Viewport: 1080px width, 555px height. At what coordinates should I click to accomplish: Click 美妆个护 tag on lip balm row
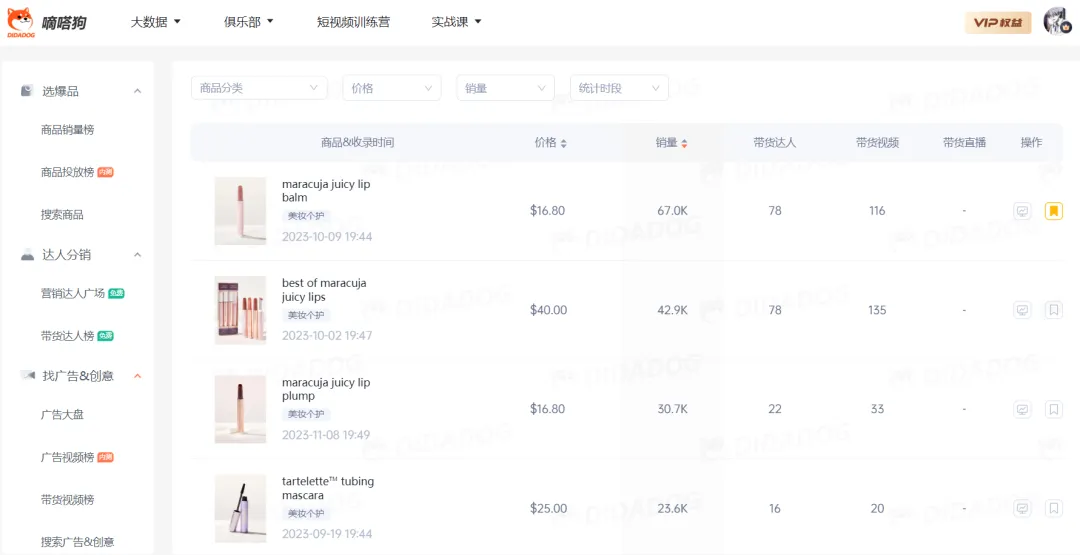(306, 216)
